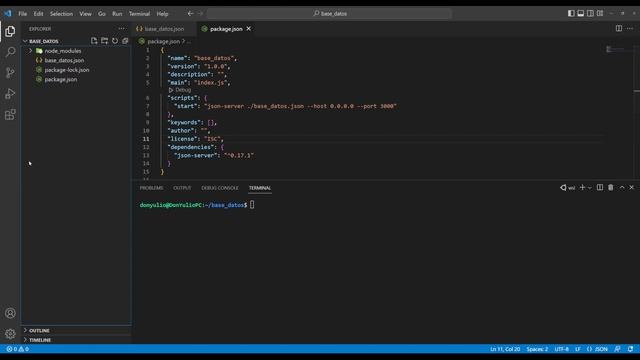
Task: Open the File menu
Action: pyautogui.click(x=22, y=14)
